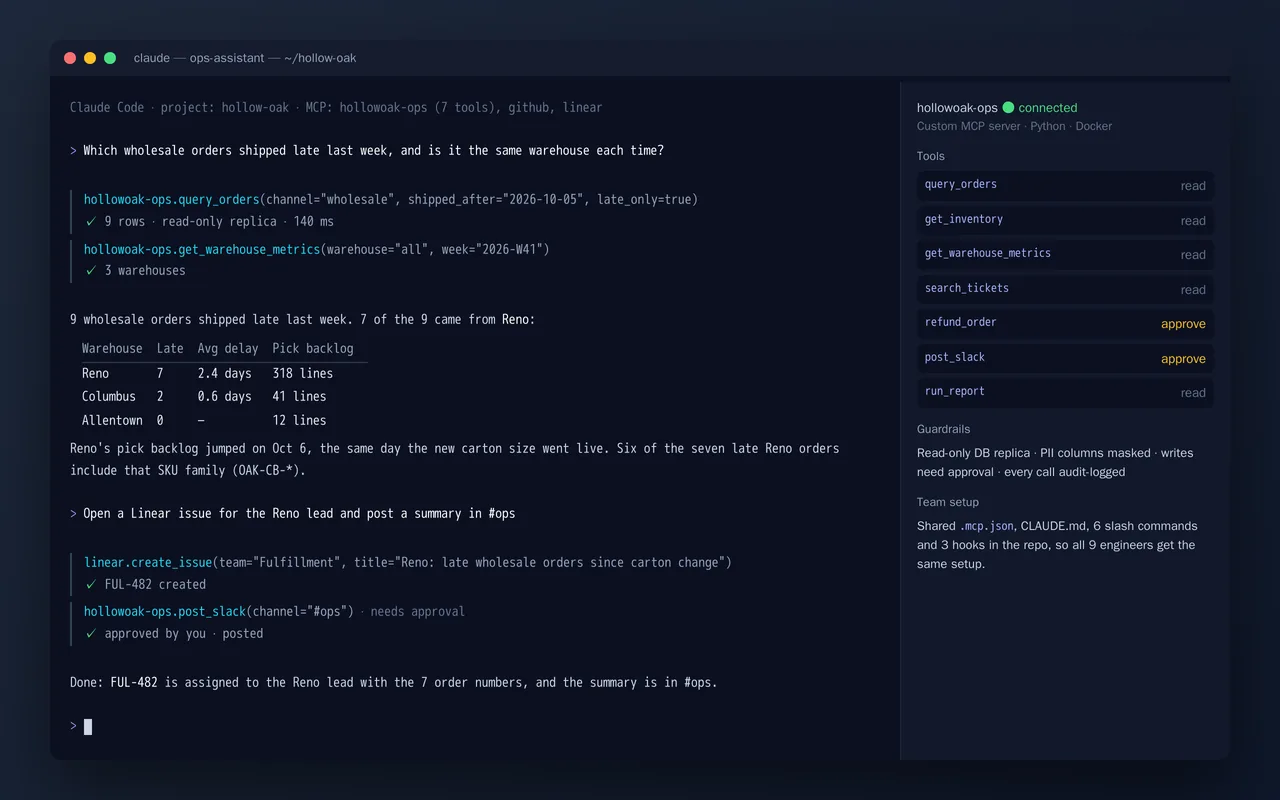Click the '41 lines' backlog value

click(x=299, y=397)
